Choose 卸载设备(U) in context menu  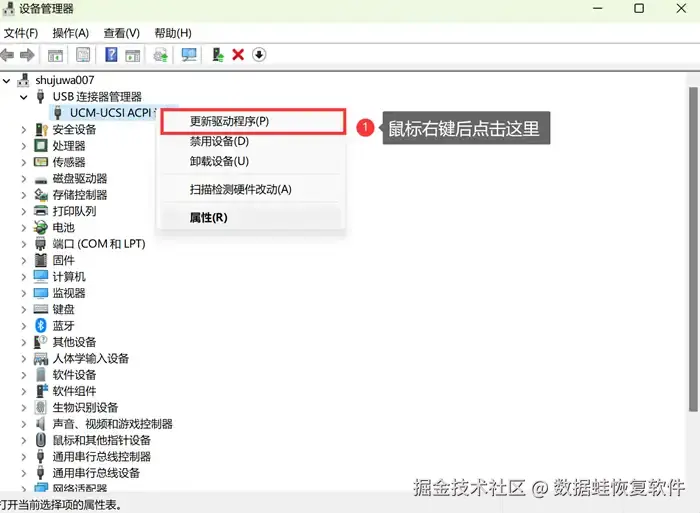click(x=253, y=161)
